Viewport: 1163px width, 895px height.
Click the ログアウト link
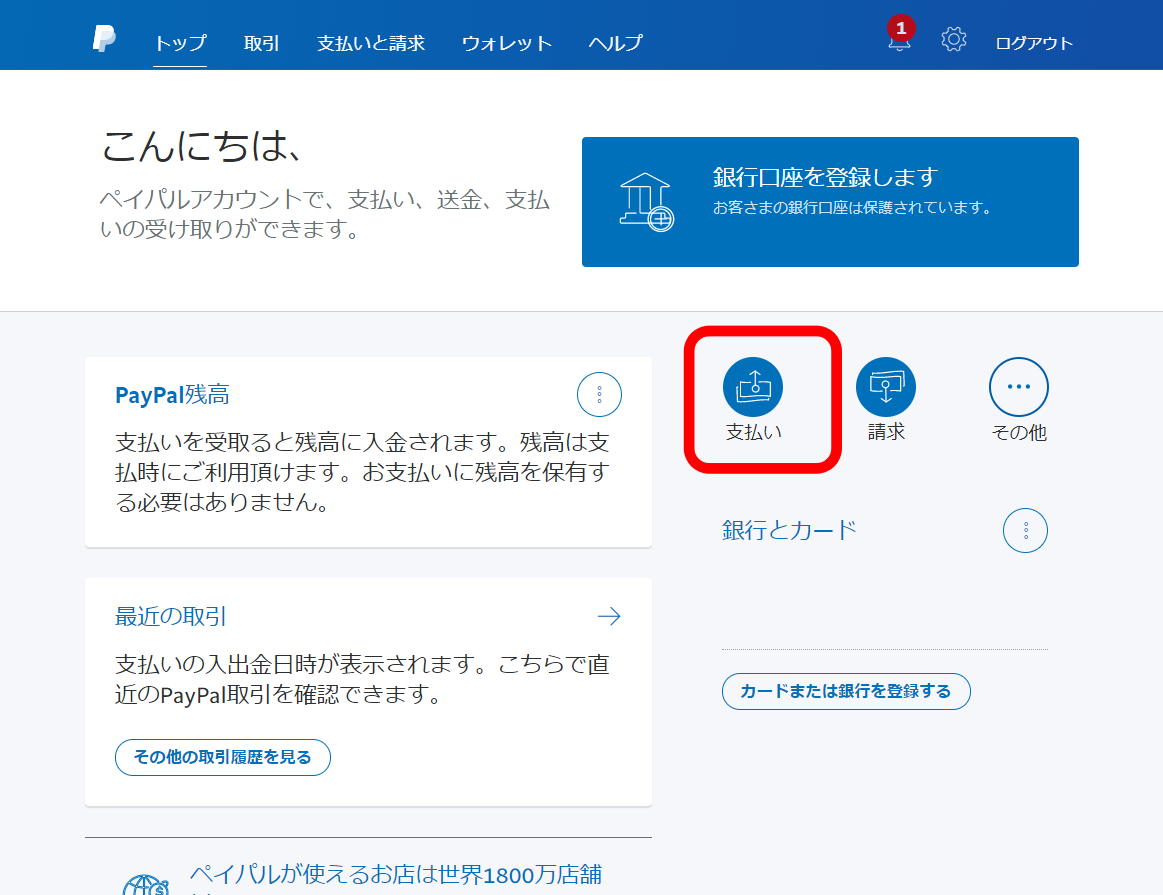click(x=1034, y=43)
